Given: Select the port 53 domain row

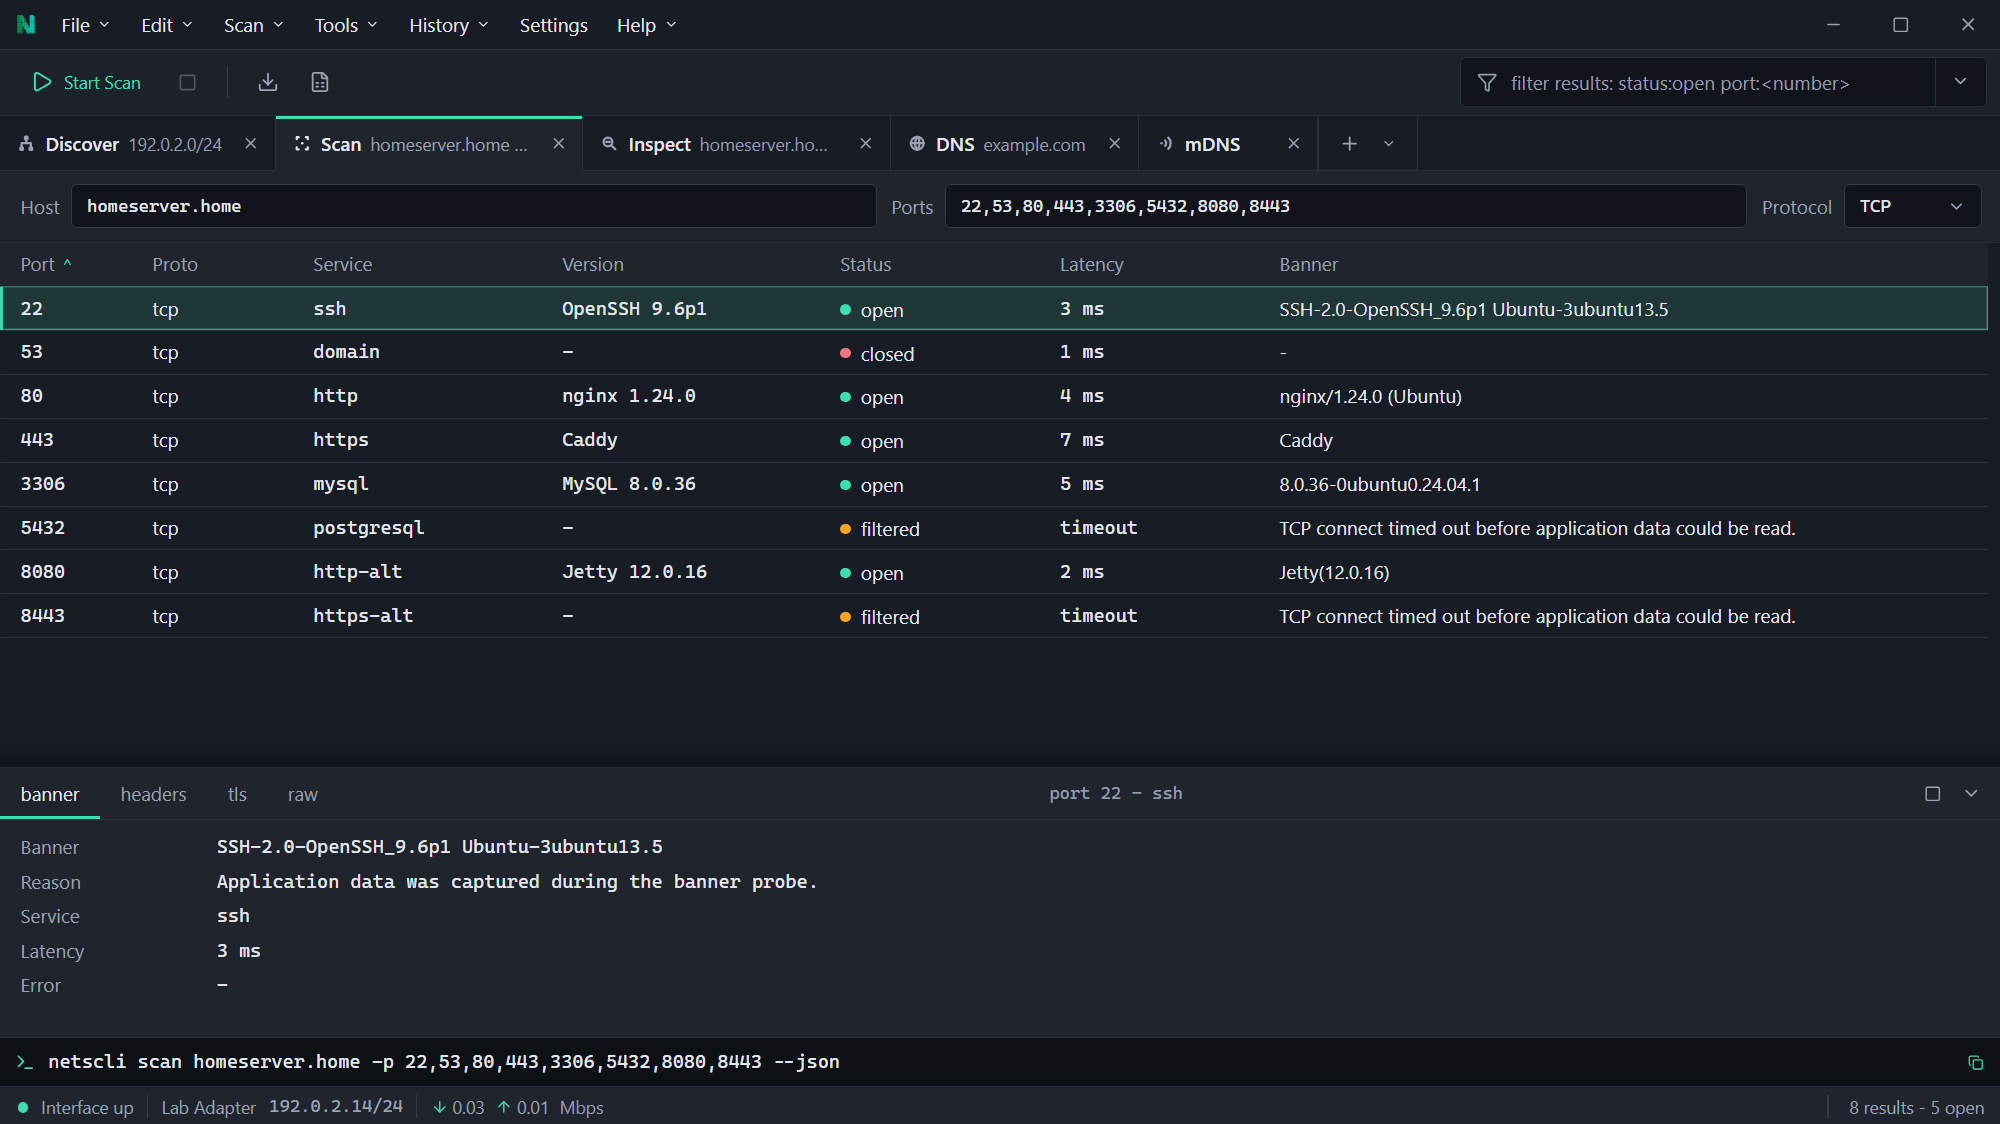Looking at the screenshot, I should (994, 352).
